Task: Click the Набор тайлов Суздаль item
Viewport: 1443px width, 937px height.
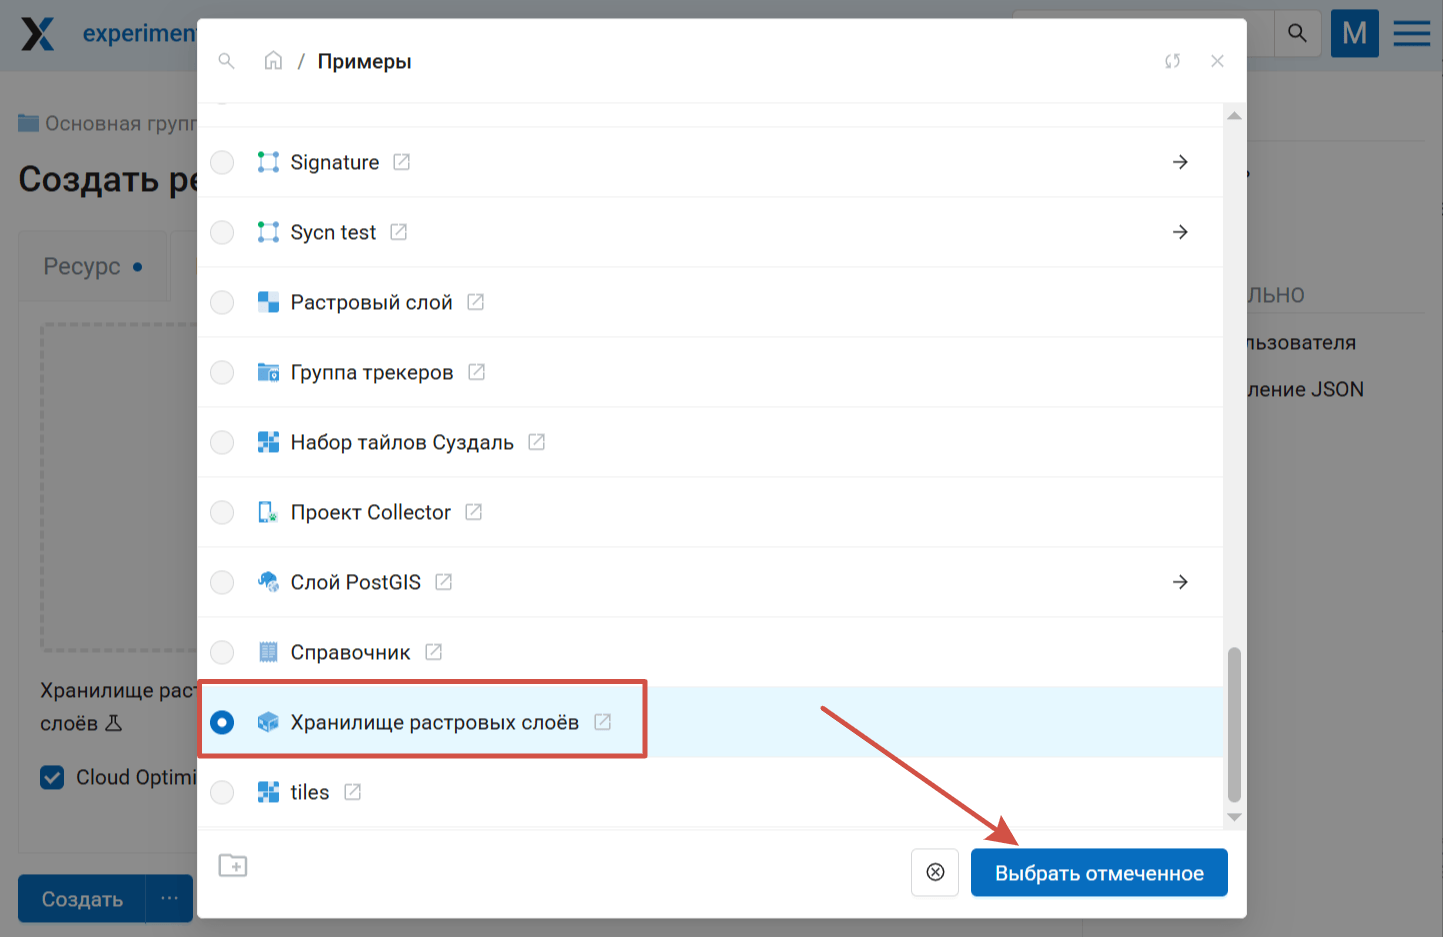Action: [401, 442]
